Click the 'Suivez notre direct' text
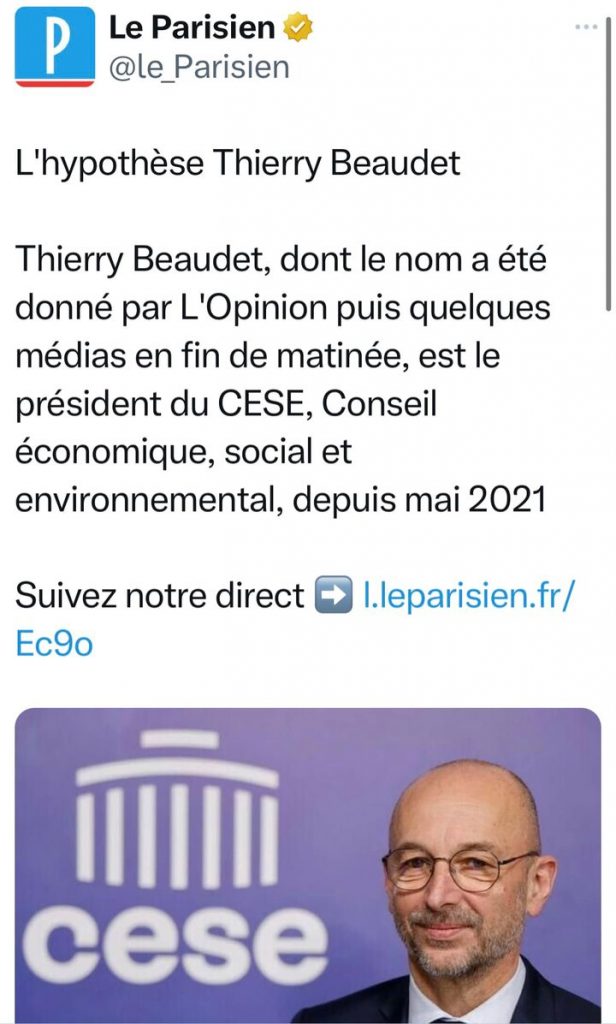 [x=159, y=596]
